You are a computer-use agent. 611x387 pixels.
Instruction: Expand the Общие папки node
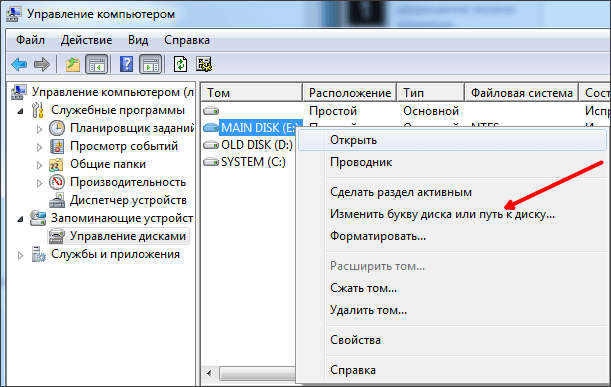(x=39, y=165)
